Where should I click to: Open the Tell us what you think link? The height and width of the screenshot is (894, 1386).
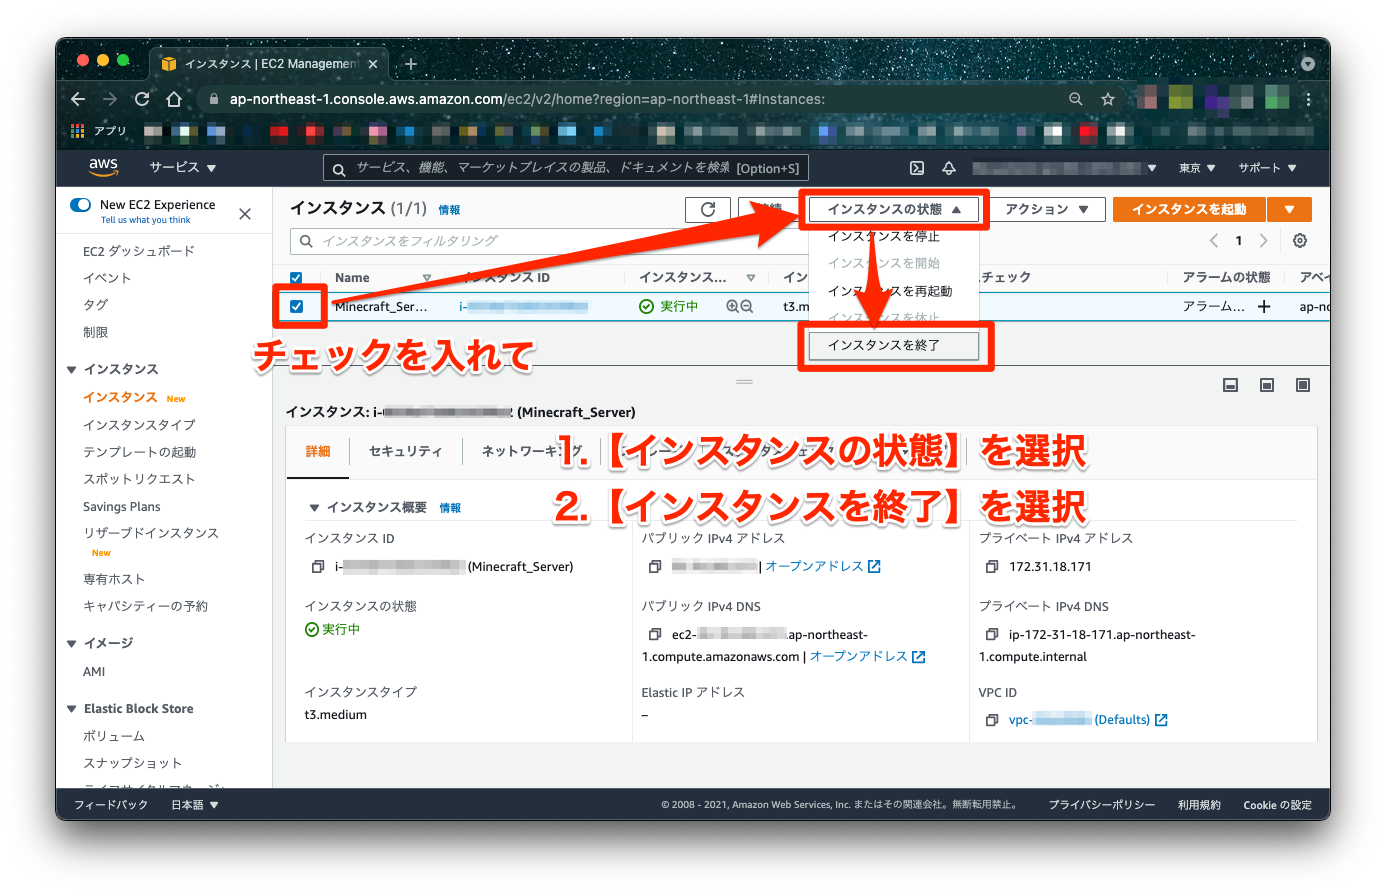pos(145,221)
